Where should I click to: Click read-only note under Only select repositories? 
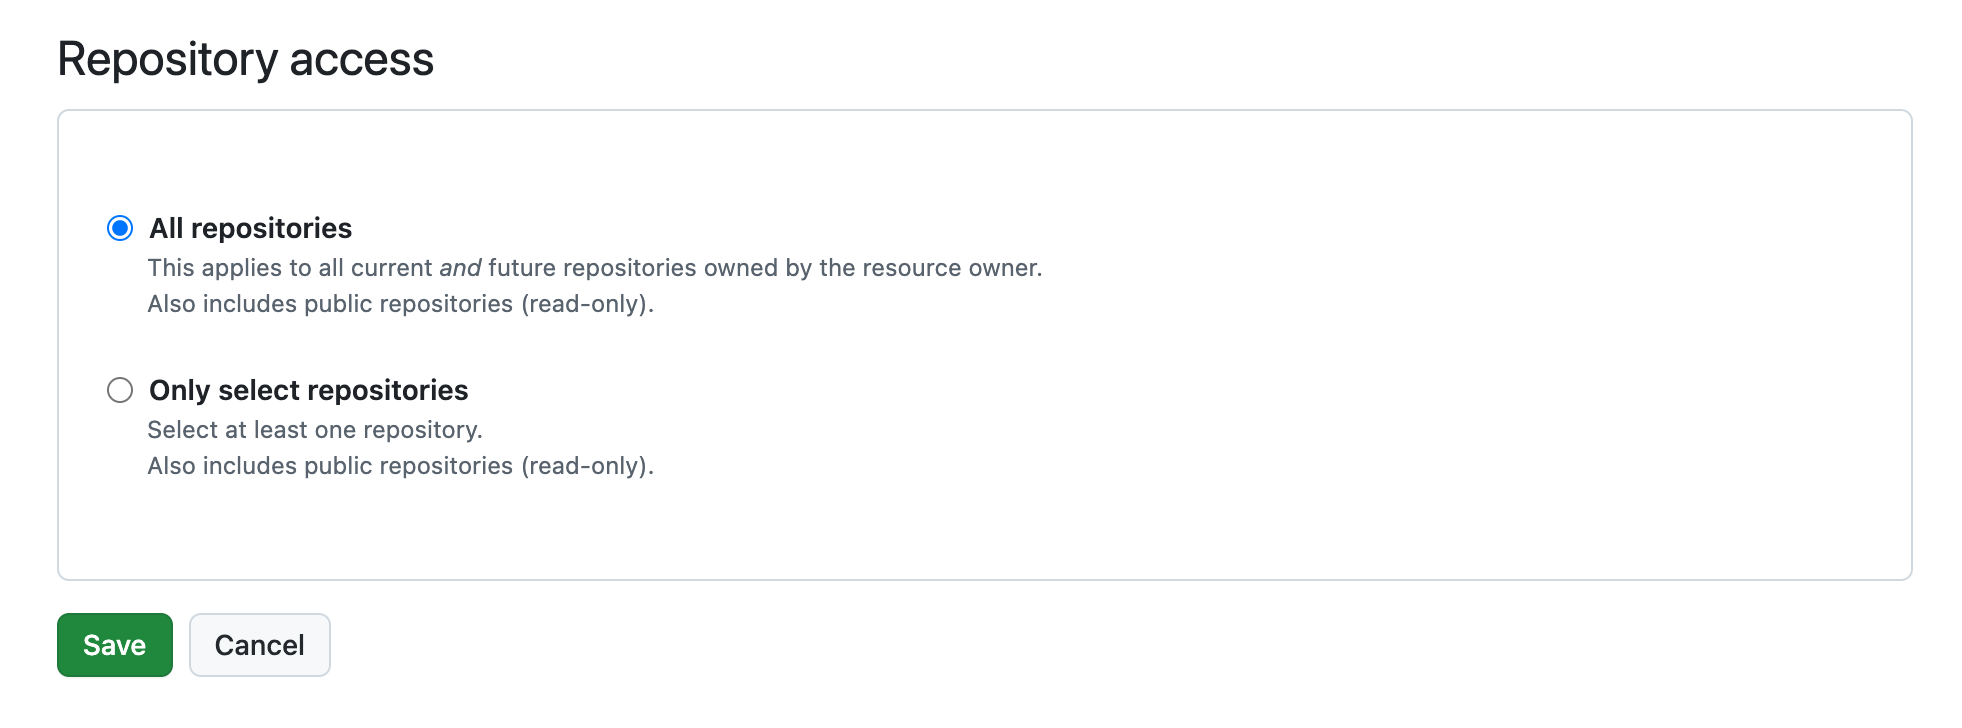tap(400, 466)
